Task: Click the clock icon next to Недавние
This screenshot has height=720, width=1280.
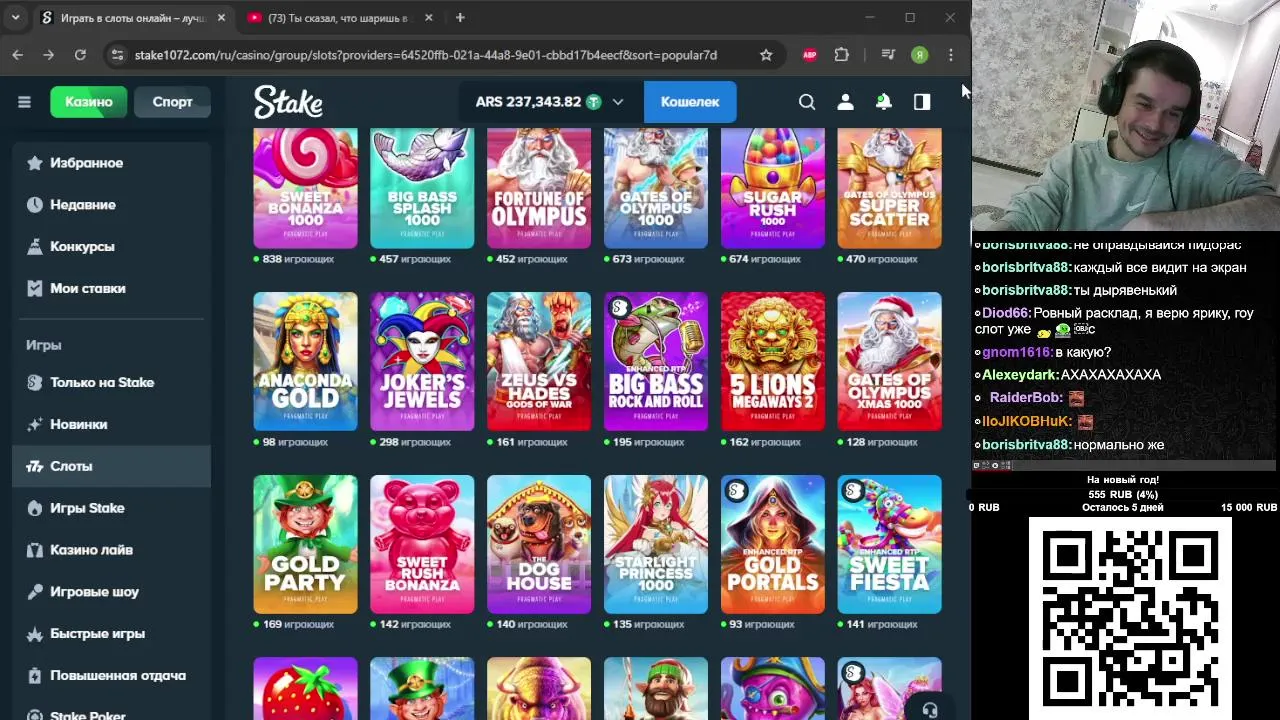Action: 35,205
